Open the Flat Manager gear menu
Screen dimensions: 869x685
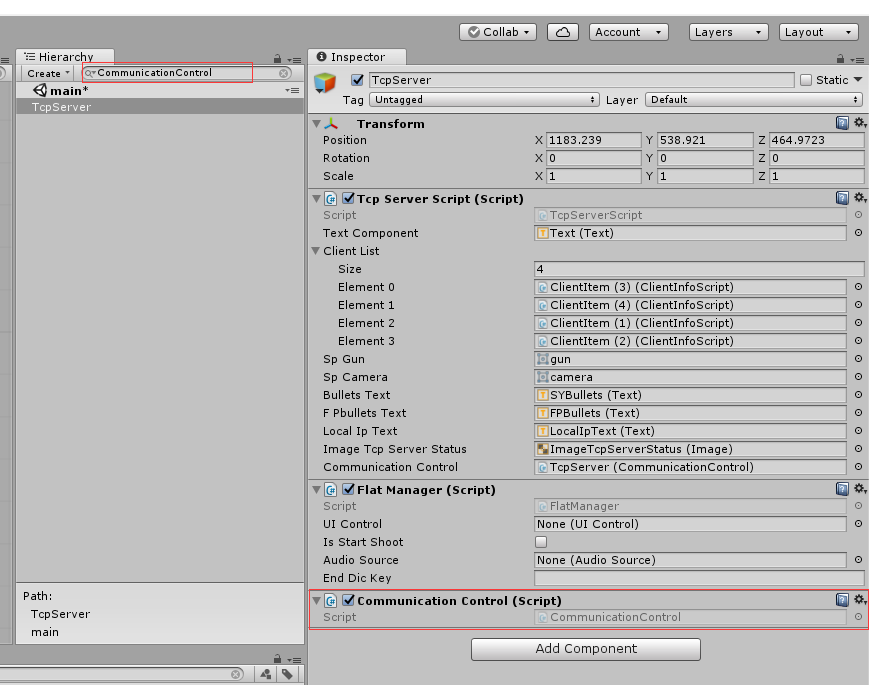860,489
